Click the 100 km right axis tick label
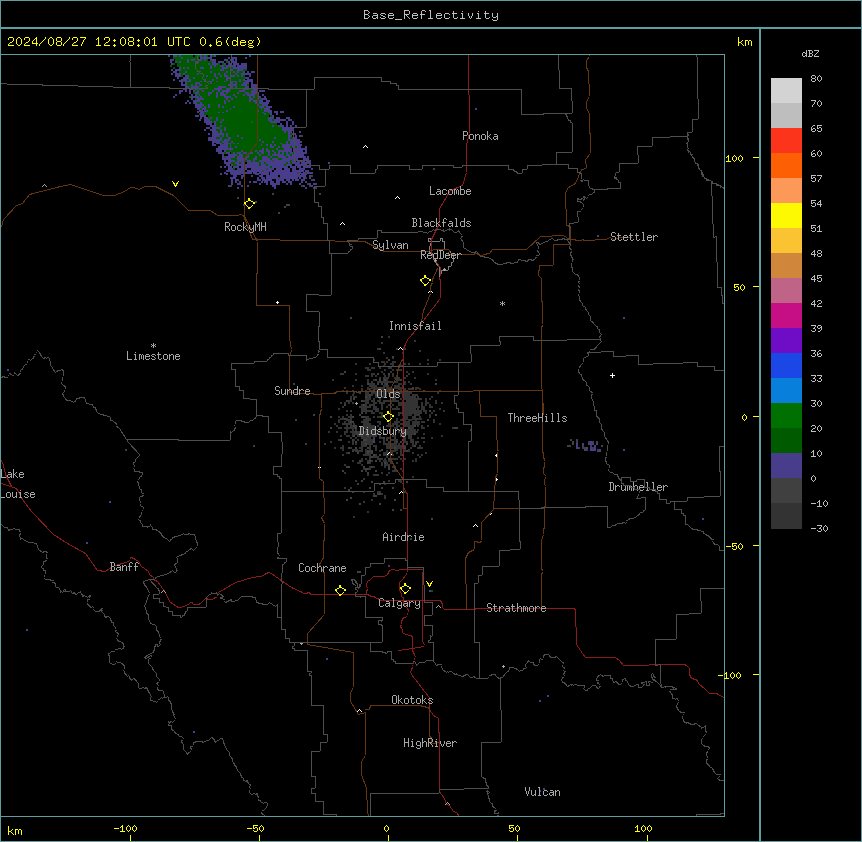The image size is (862, 842). (734, 158)
